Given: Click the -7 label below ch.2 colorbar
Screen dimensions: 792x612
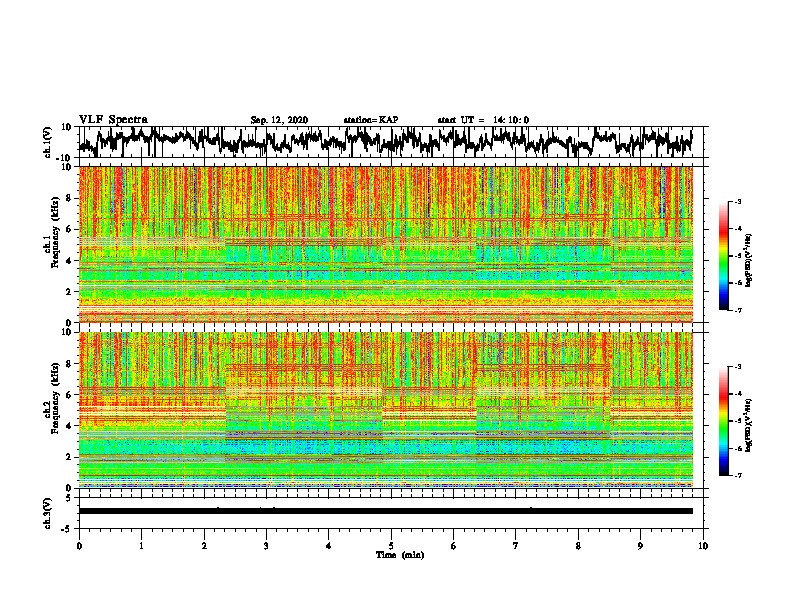Looking at the screenshot, I should 737,475.
